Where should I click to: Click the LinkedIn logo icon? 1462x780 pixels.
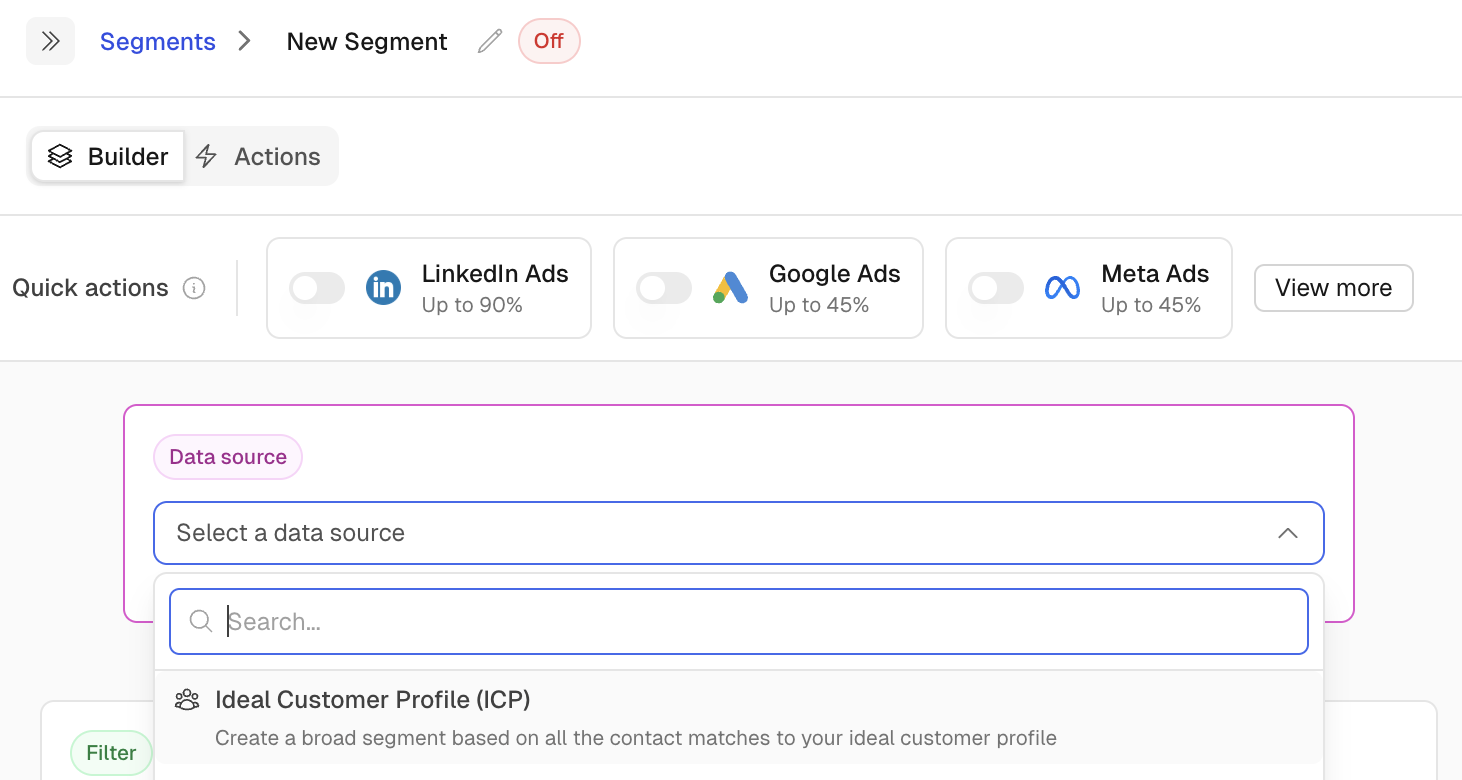[383, 288]
